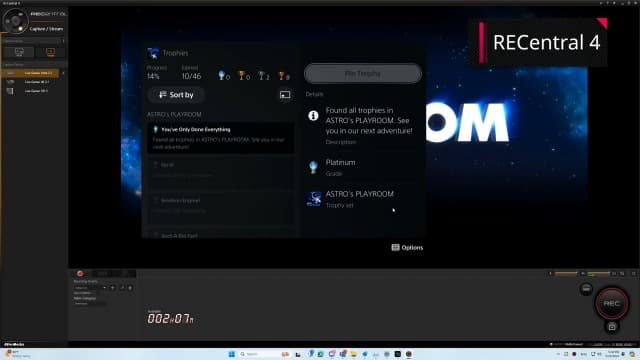Select the highlighted multi-scene mode icon
This screenshot has height=360, width=640.
50,52
